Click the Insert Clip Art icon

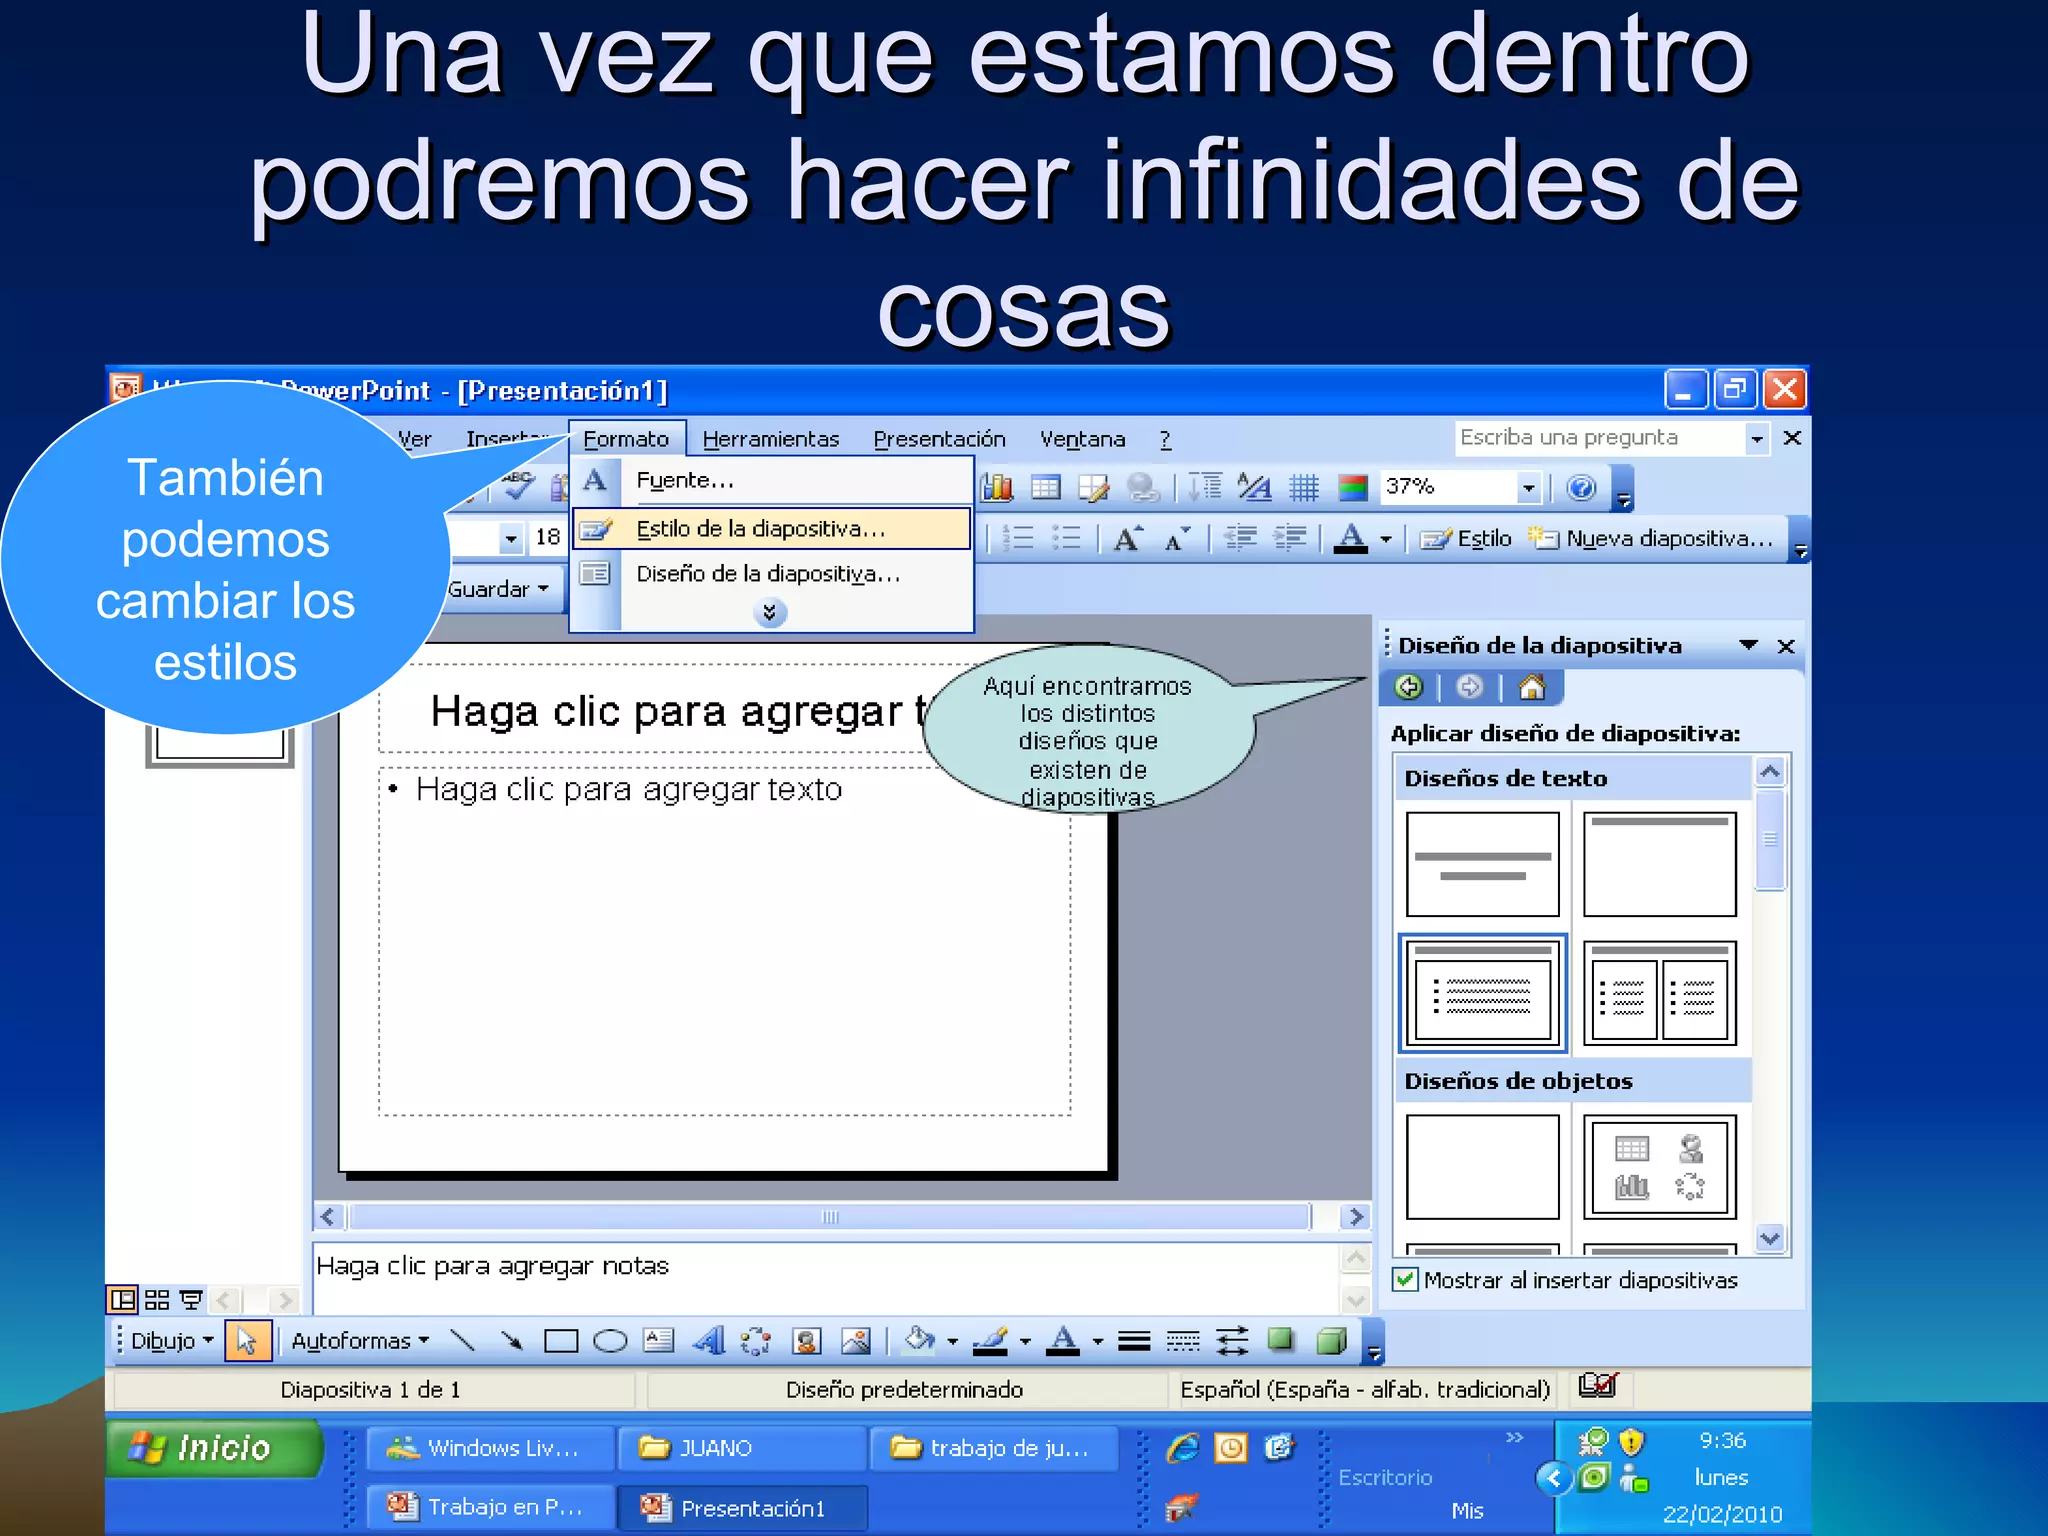click(x=807, y=1341)
